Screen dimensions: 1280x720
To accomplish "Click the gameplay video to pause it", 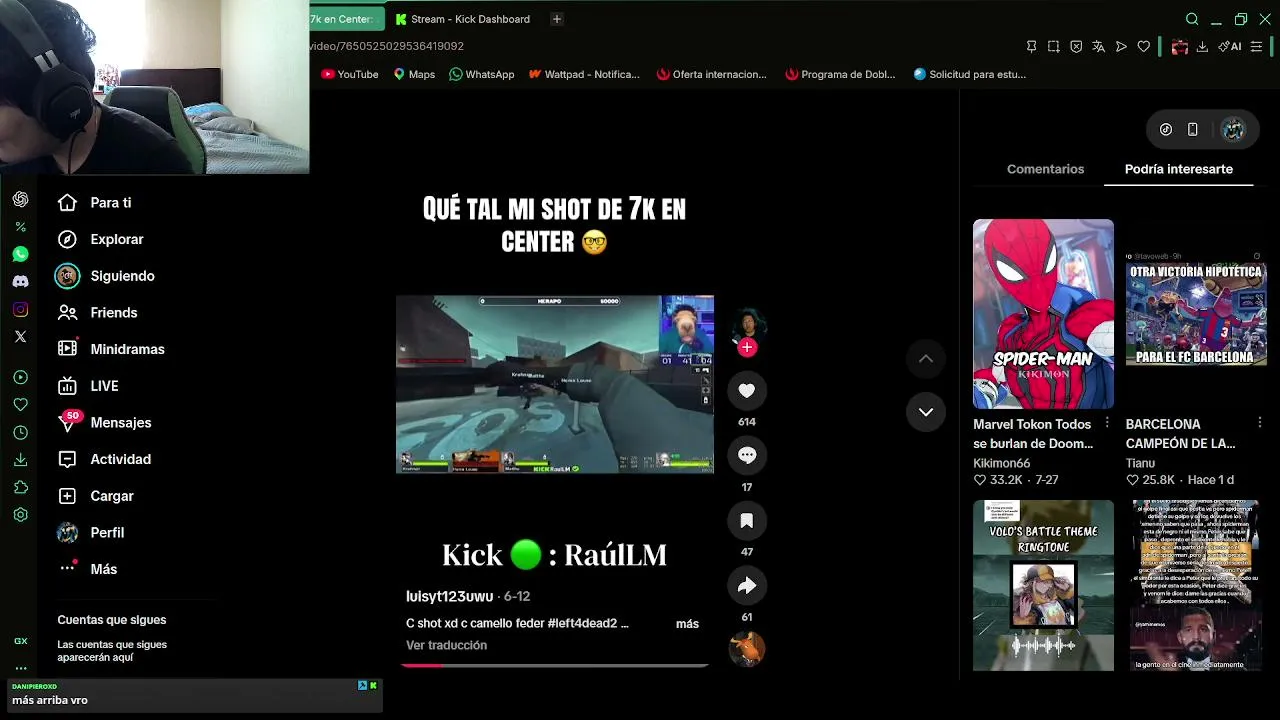I will 555,384.
